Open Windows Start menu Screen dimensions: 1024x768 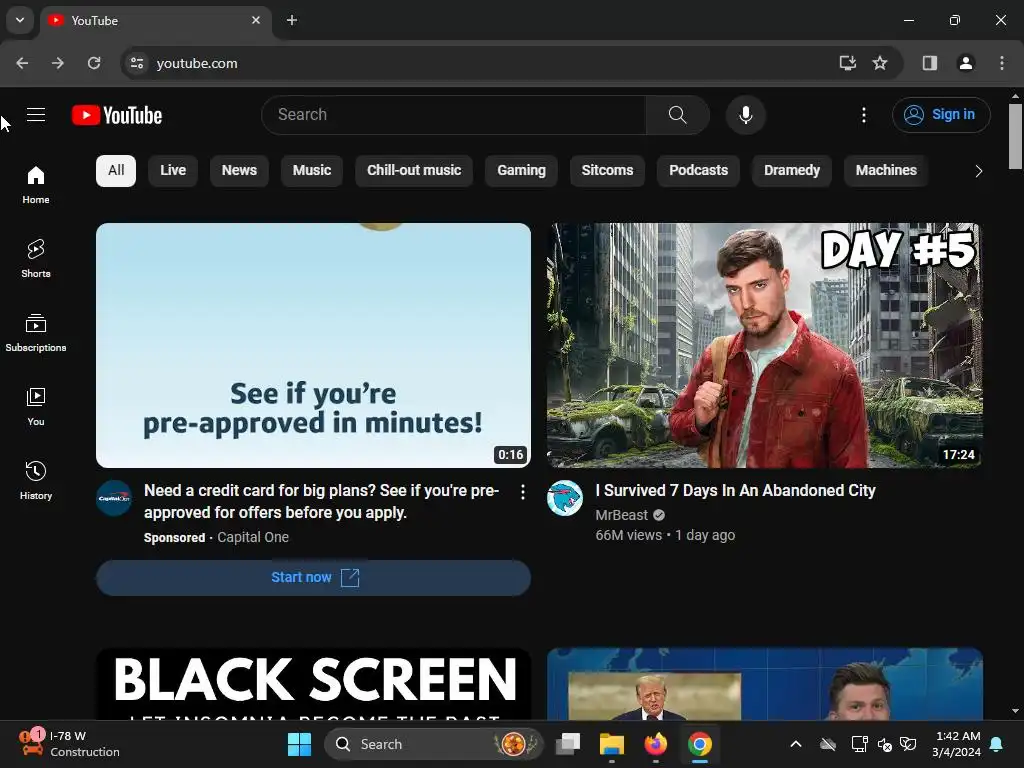coord(299,744)
